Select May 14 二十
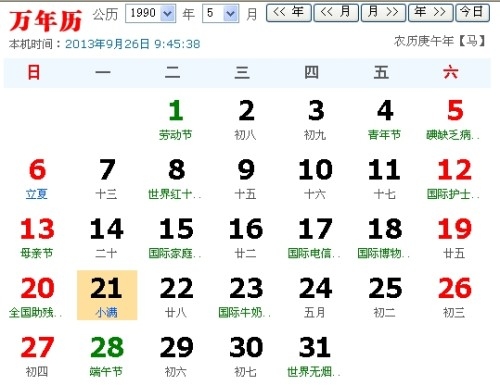The height and width of the screenshot is (385, 500). [x=107, y=238]
